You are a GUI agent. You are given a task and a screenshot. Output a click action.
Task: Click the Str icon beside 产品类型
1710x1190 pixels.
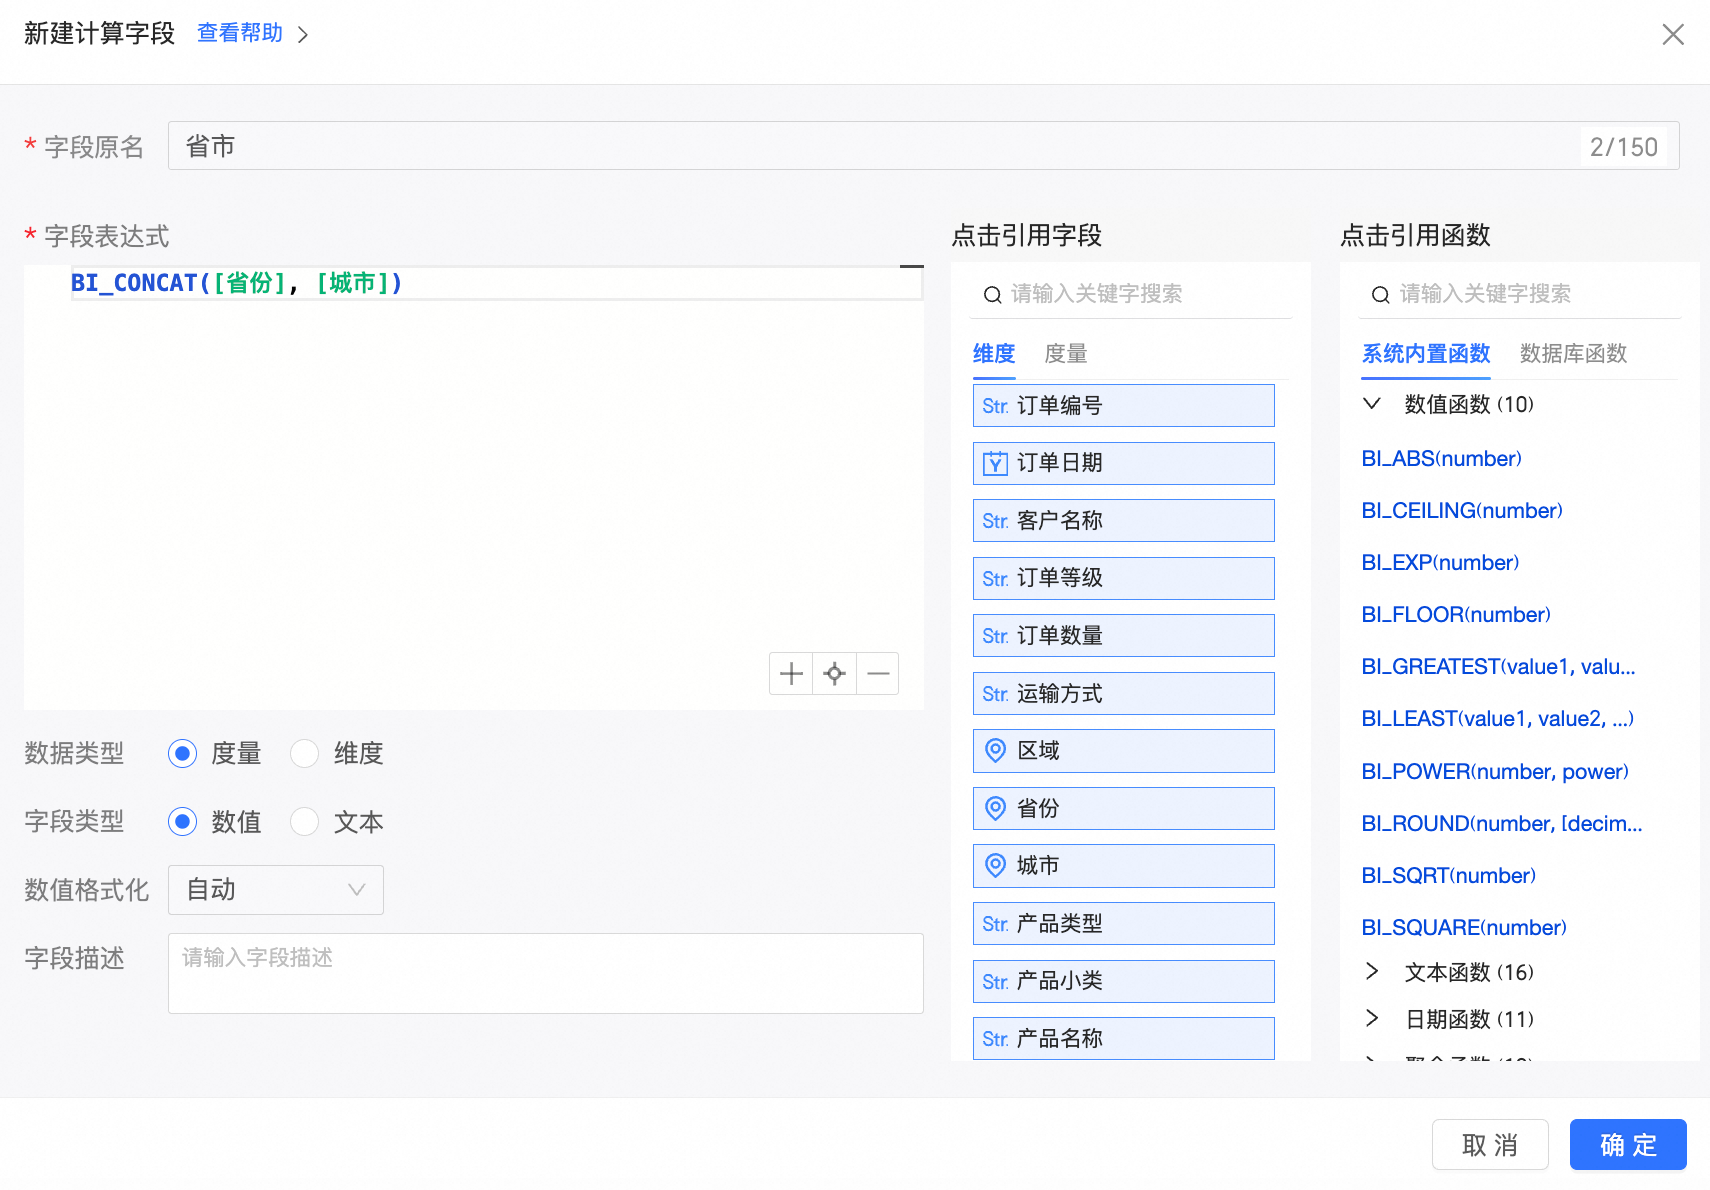pyautogui.click(x=995, y=924)
